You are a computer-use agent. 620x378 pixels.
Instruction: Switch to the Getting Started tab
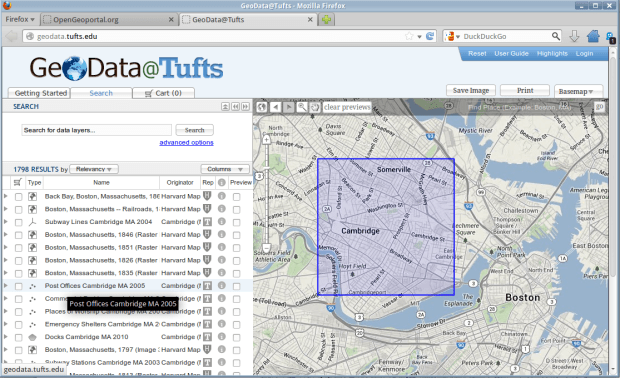tap(39, 93)
